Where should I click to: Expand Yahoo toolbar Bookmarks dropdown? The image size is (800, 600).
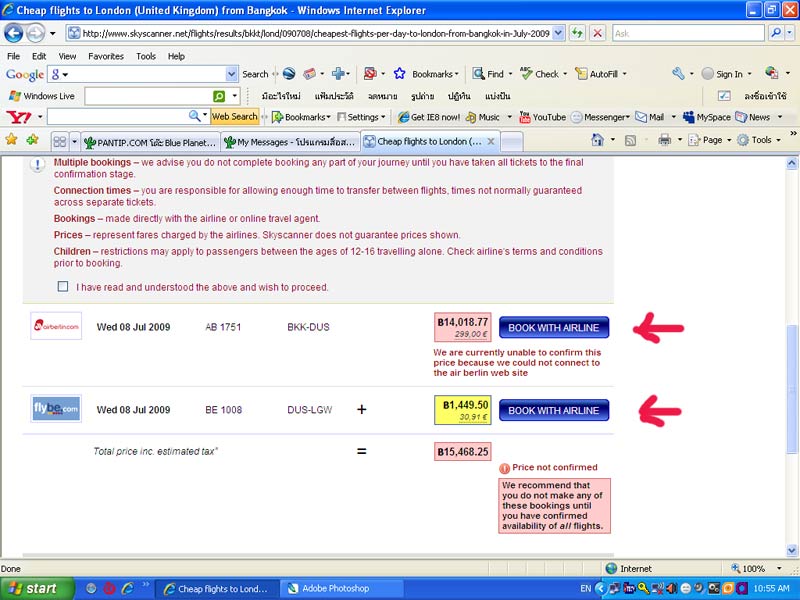pos(329,117)
